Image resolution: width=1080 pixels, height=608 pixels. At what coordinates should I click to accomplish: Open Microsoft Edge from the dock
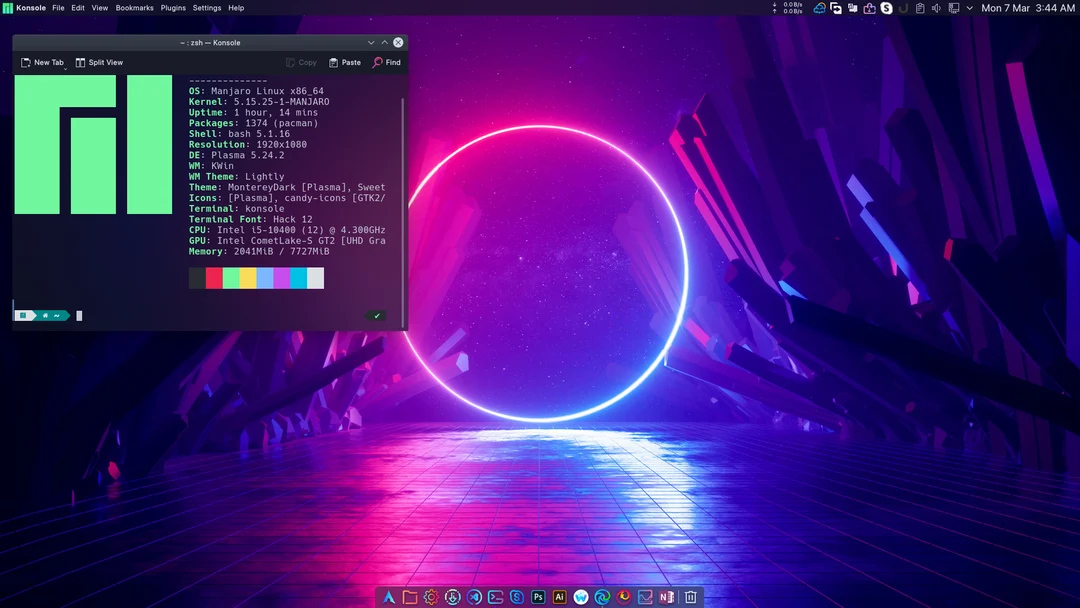click(602, 596)
